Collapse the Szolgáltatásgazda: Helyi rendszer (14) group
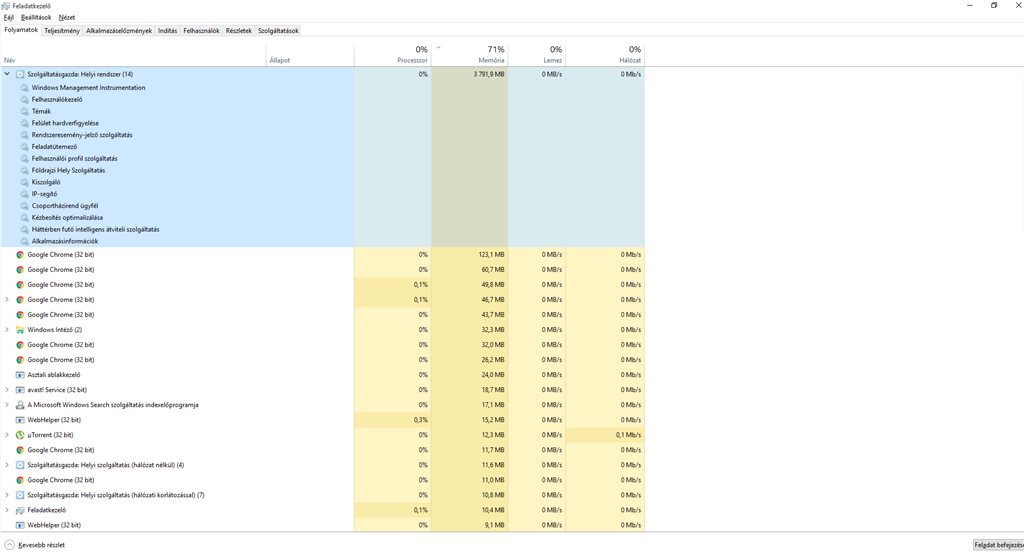This screenshot has width=1024, height=555. (7, 74)
